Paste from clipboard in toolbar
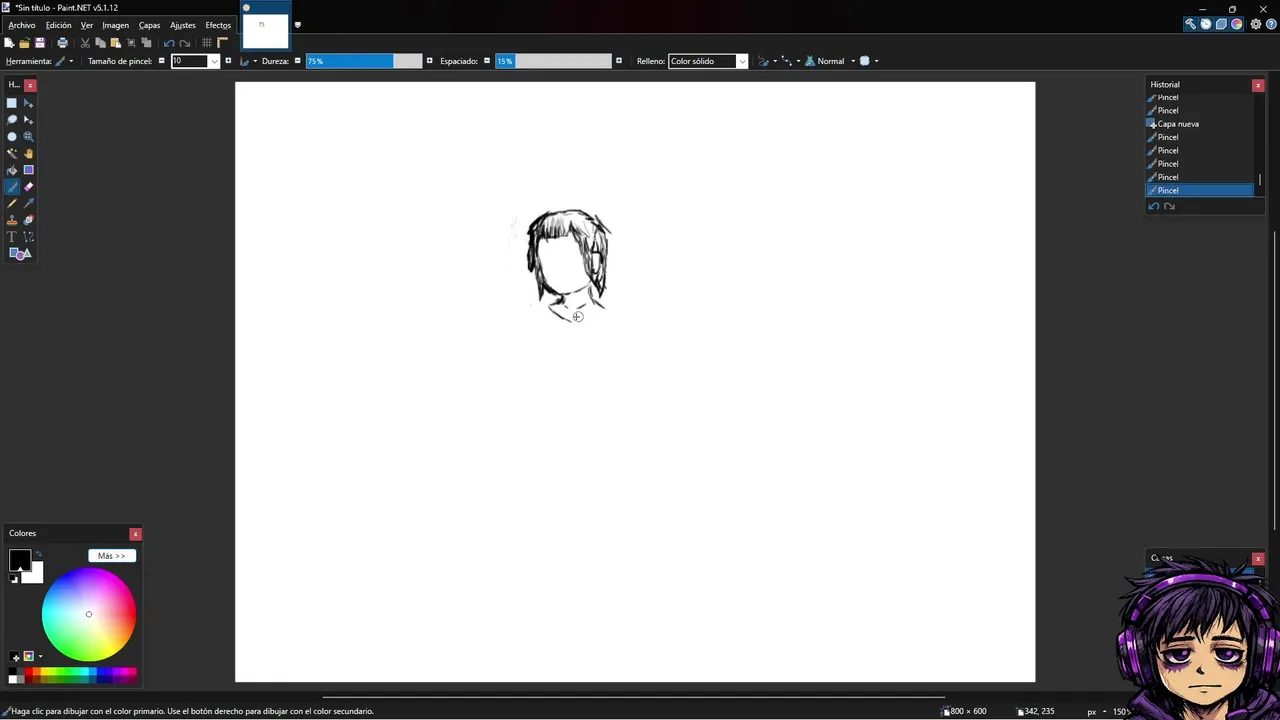The image size is (1280, 720). point(115,43)
